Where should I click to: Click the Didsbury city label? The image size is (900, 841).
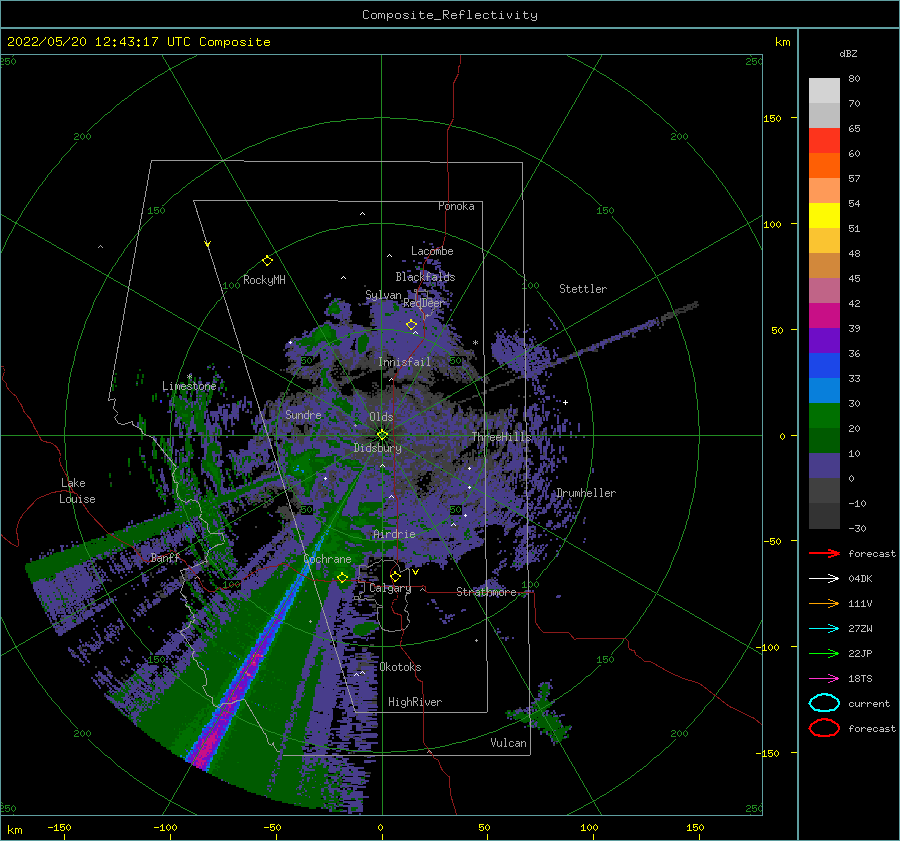(x=377, y=448)
